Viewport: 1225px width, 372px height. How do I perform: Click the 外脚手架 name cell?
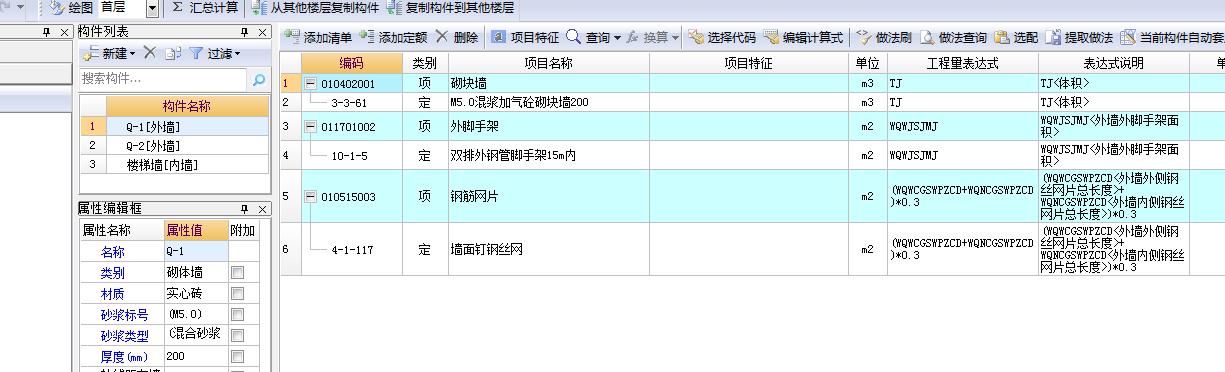[x=549, y=127]
